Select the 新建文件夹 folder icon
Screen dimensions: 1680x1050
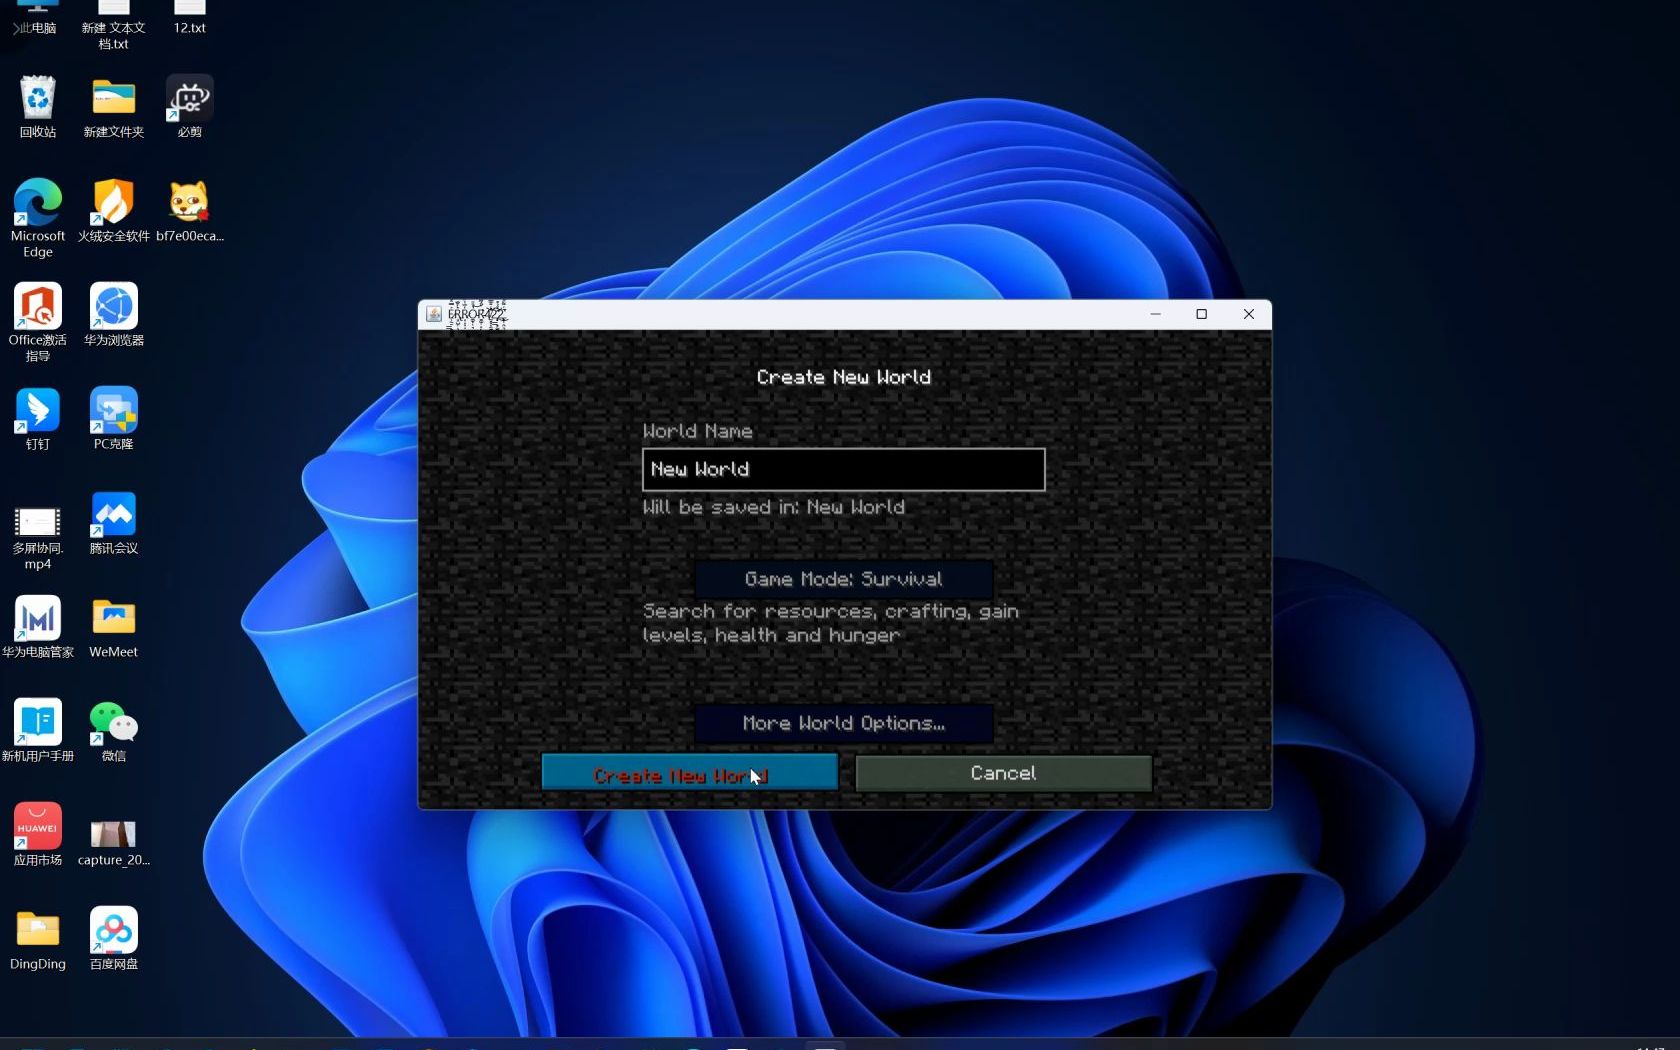[x=114, y=106]
